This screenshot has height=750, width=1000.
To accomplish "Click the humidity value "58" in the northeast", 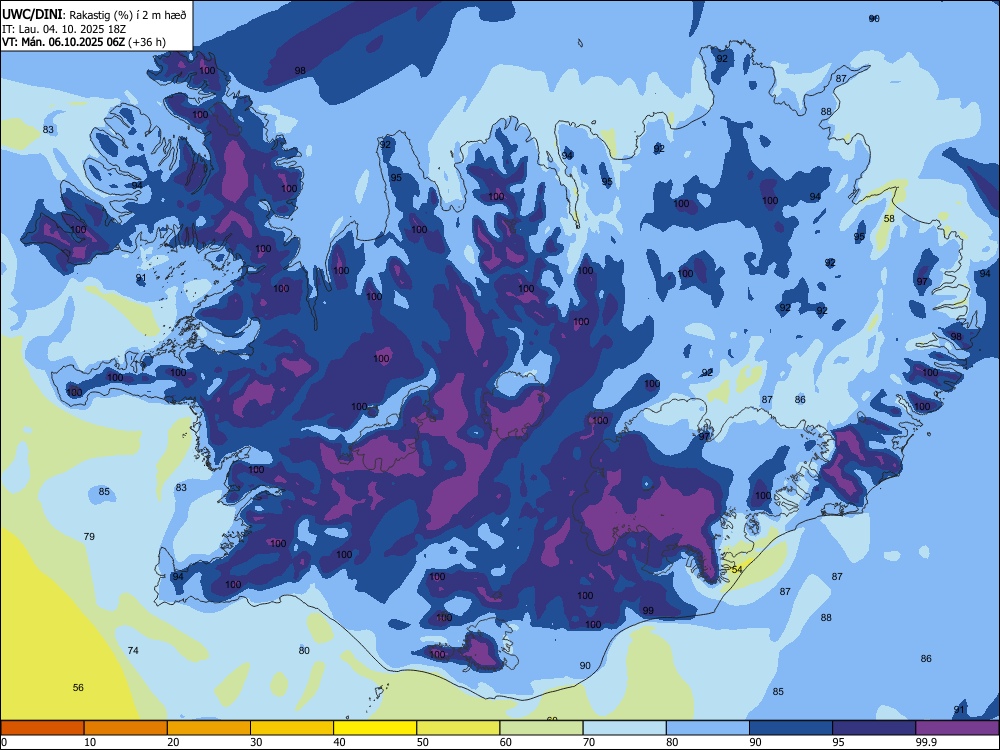I will click(x=889, y=218).
